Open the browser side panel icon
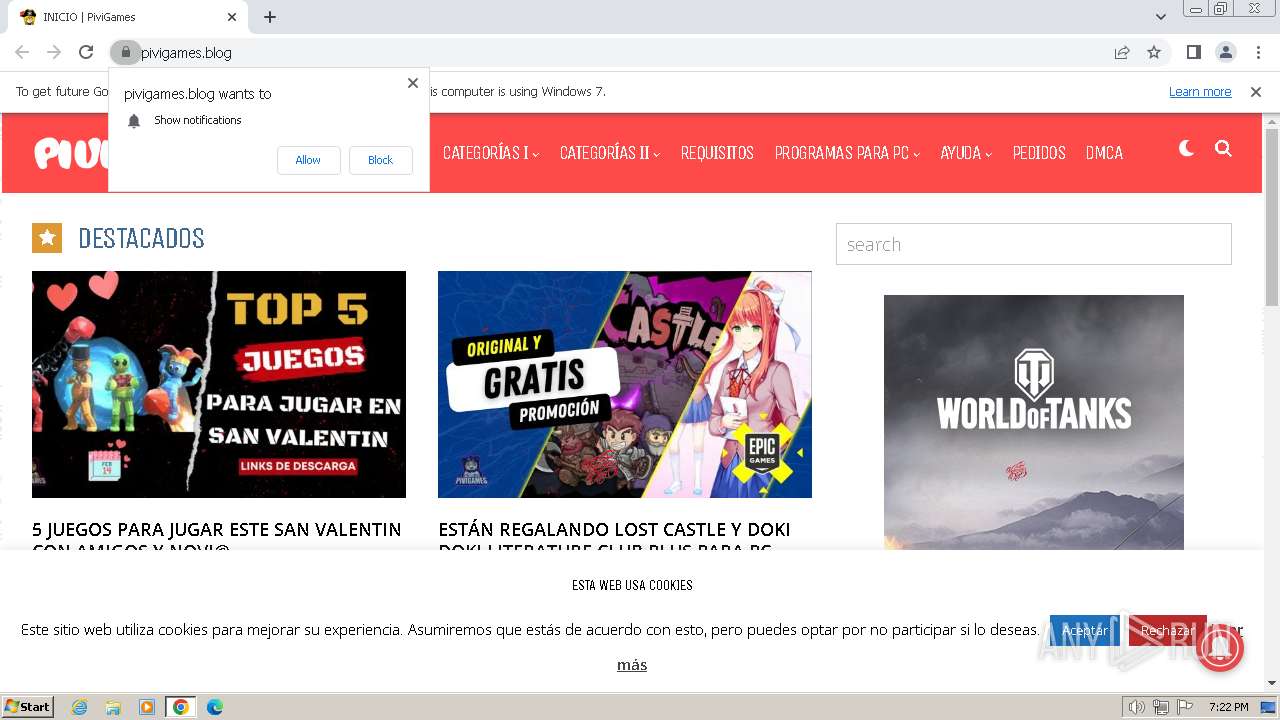Image resolution: width=1280 pixels, height=720 pixels. [1193, 52]
